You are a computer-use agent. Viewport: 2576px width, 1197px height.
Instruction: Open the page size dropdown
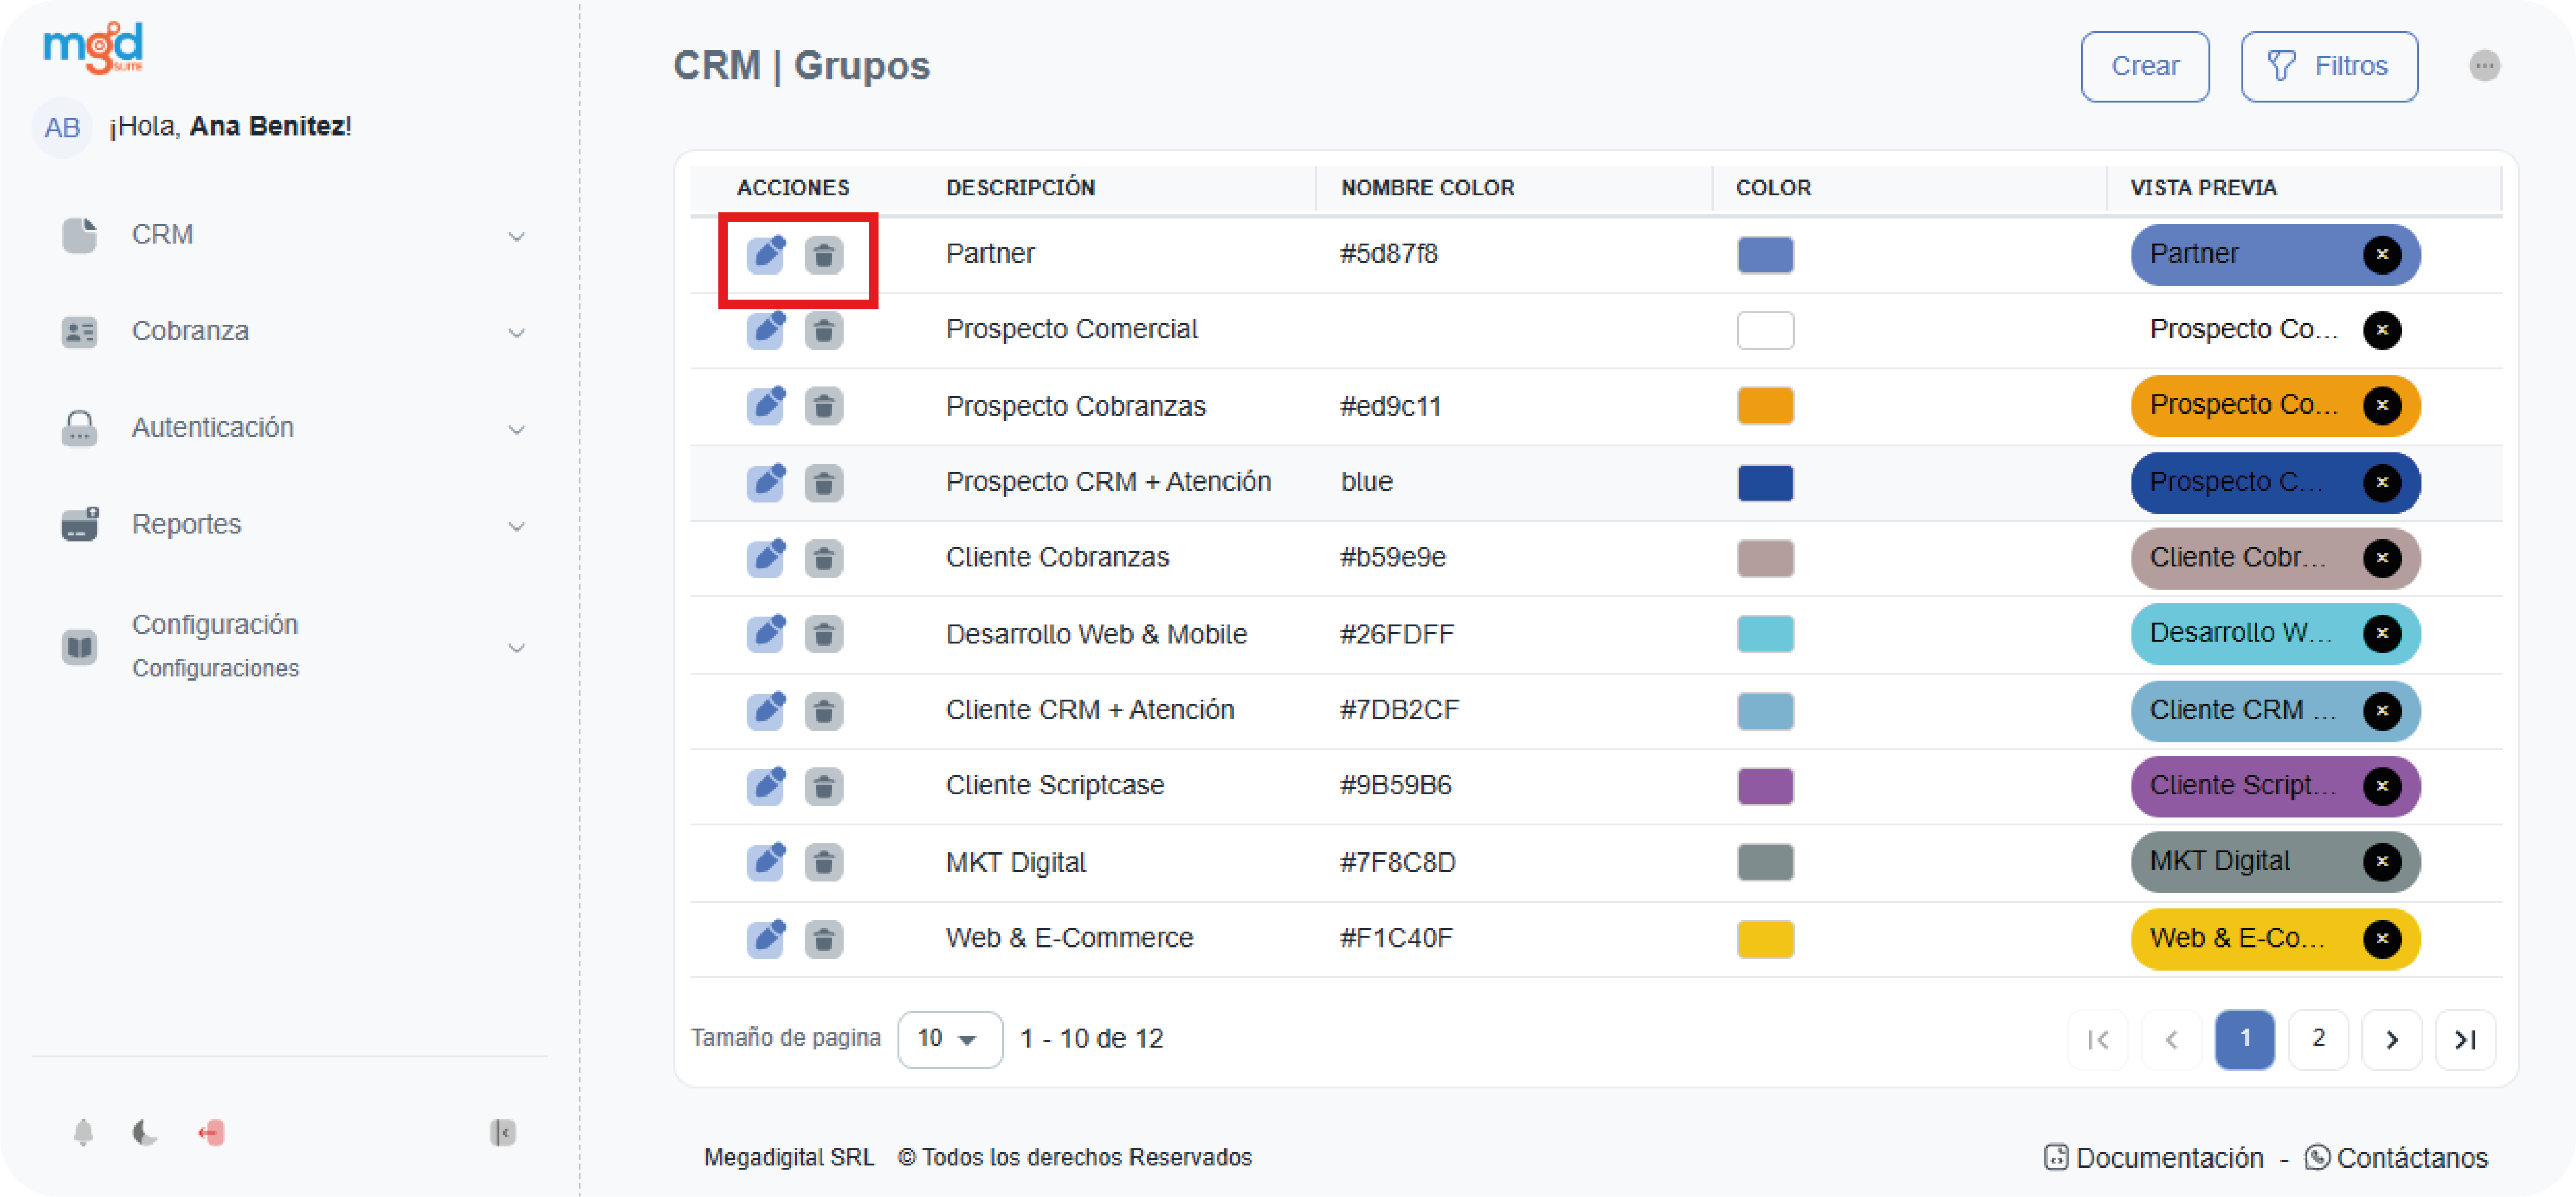tap(948, 1038)
